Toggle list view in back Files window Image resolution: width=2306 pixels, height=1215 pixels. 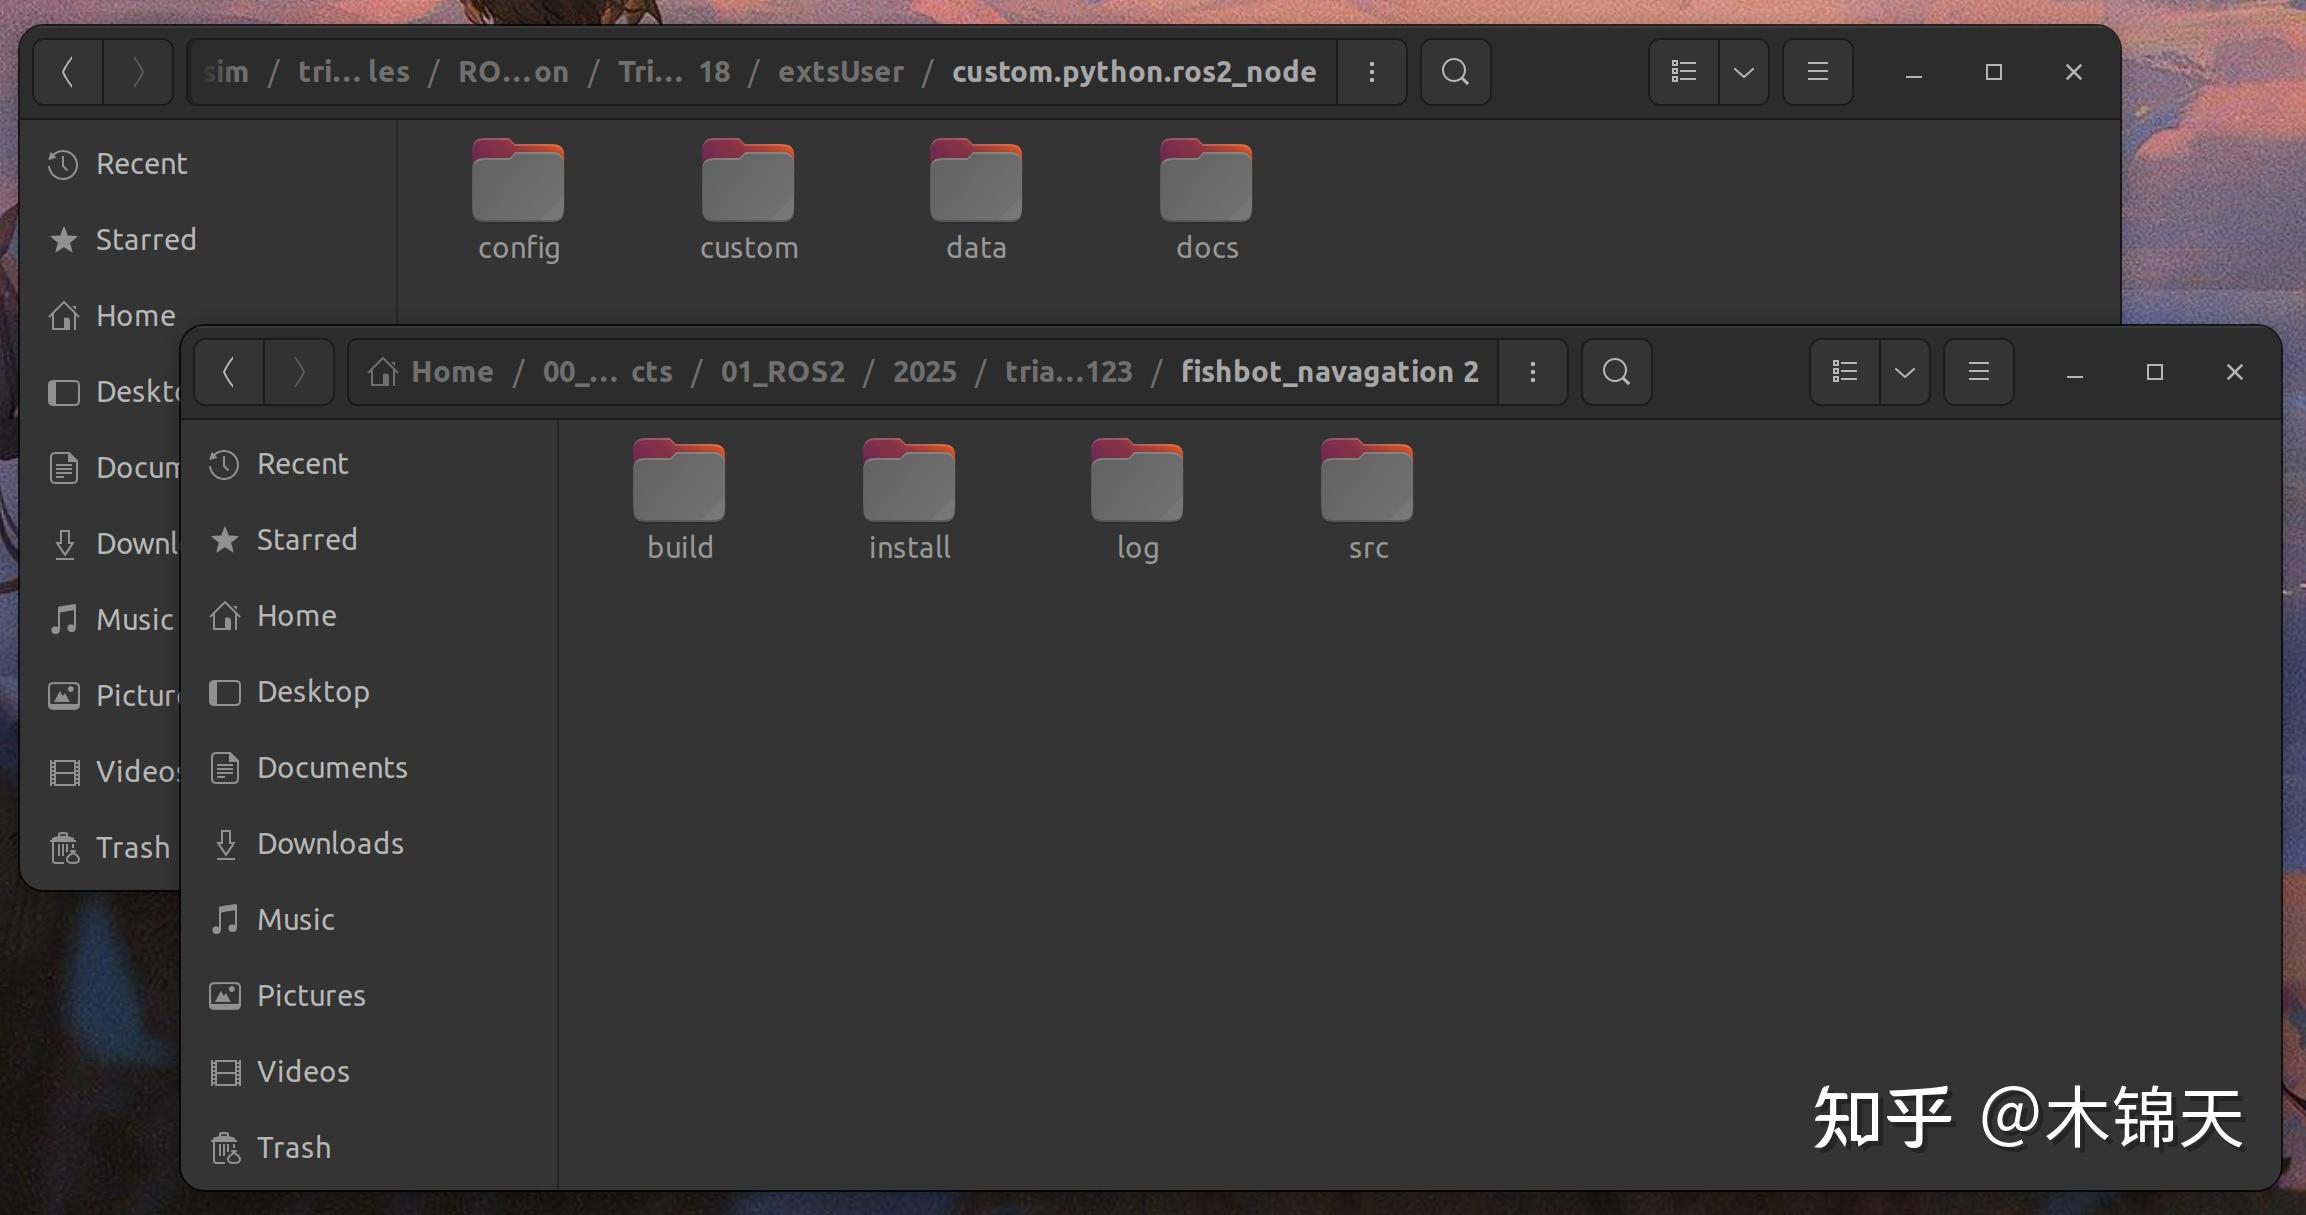1684,72
